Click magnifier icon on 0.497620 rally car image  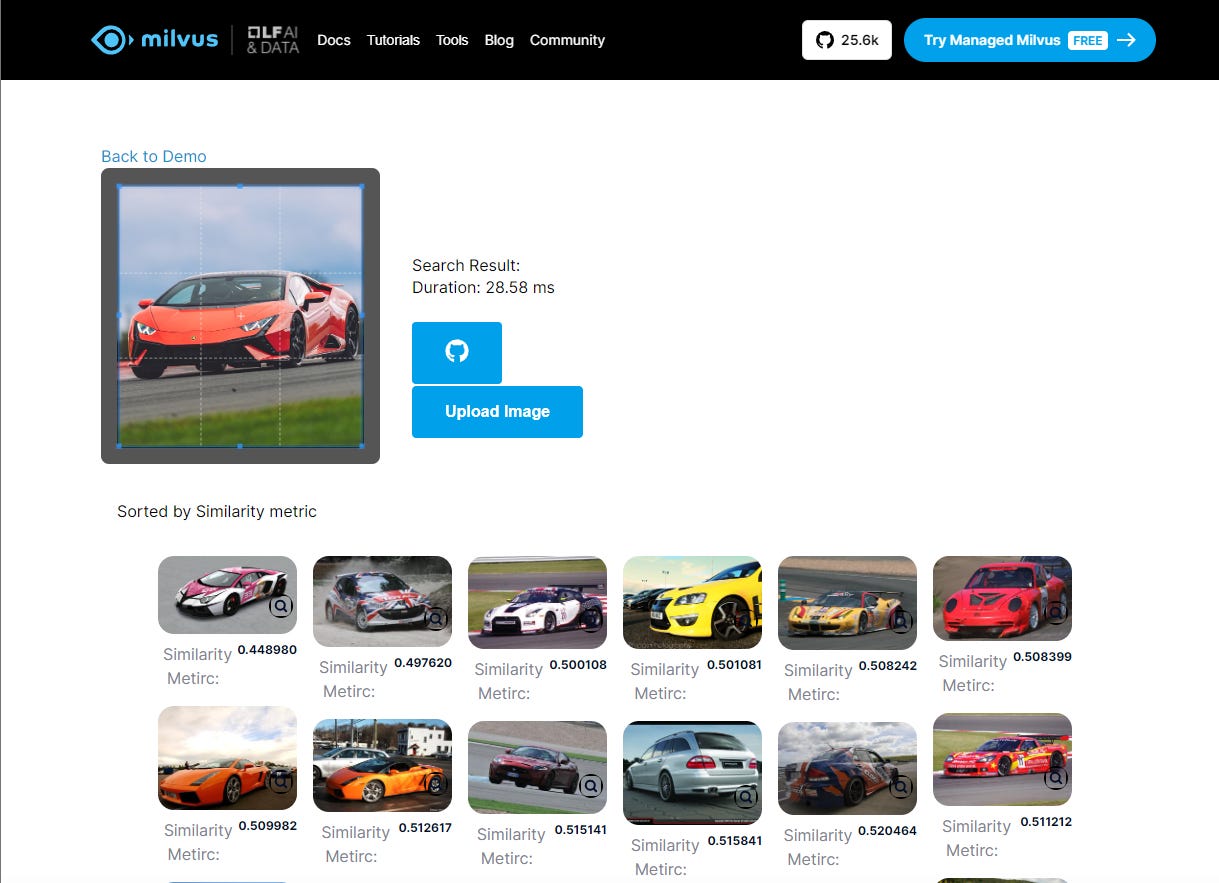(x=436, y=619)
